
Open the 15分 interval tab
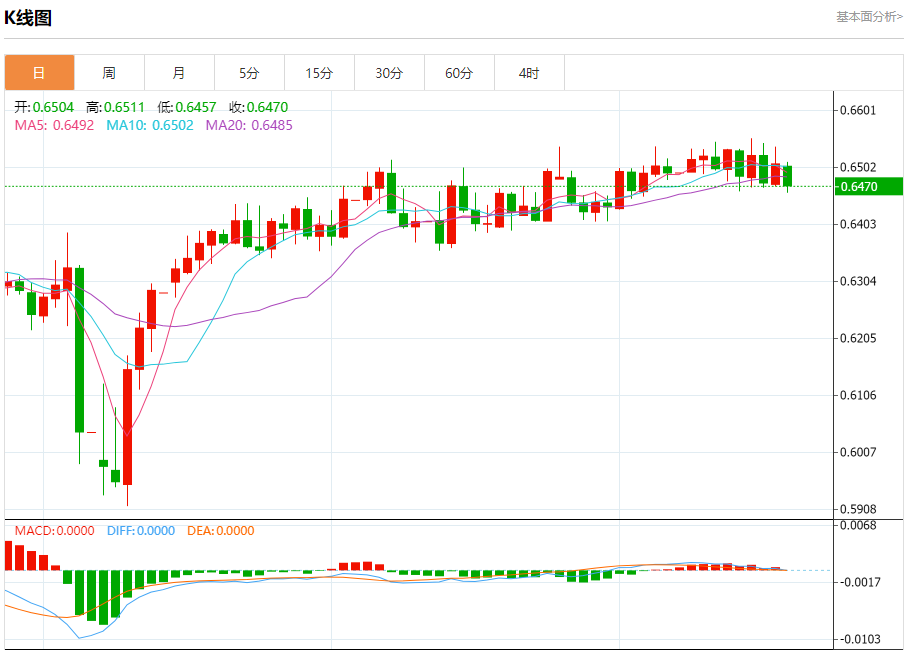[320, 73]
